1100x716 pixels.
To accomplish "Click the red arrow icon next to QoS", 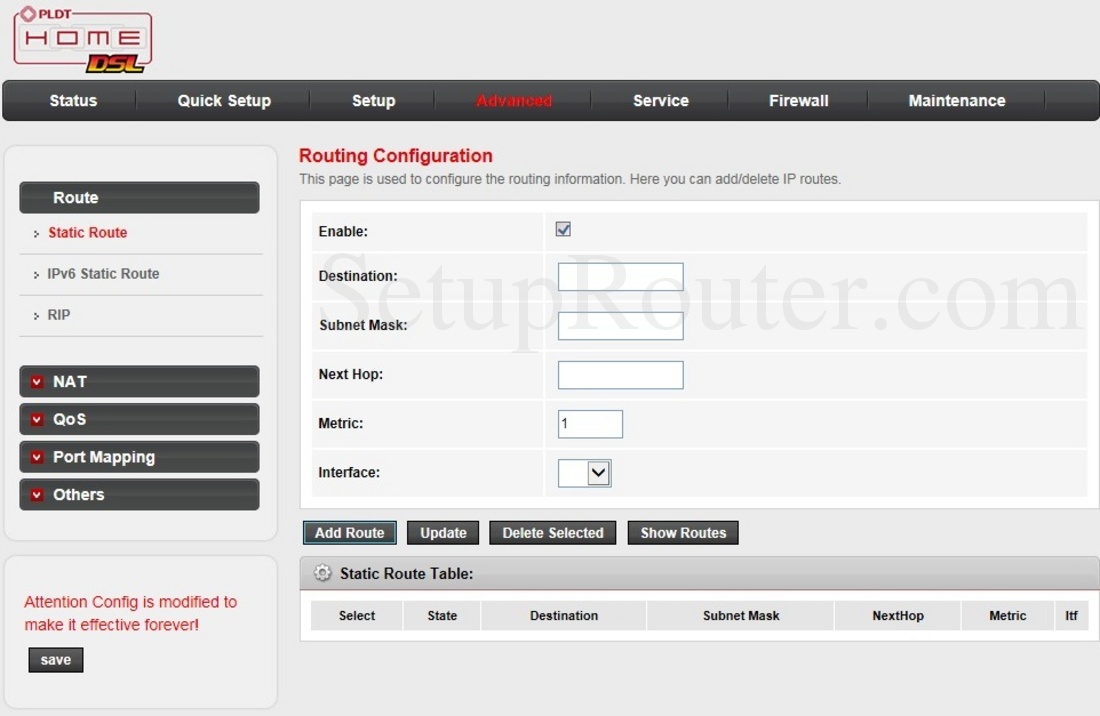I will tap(37, 420).
